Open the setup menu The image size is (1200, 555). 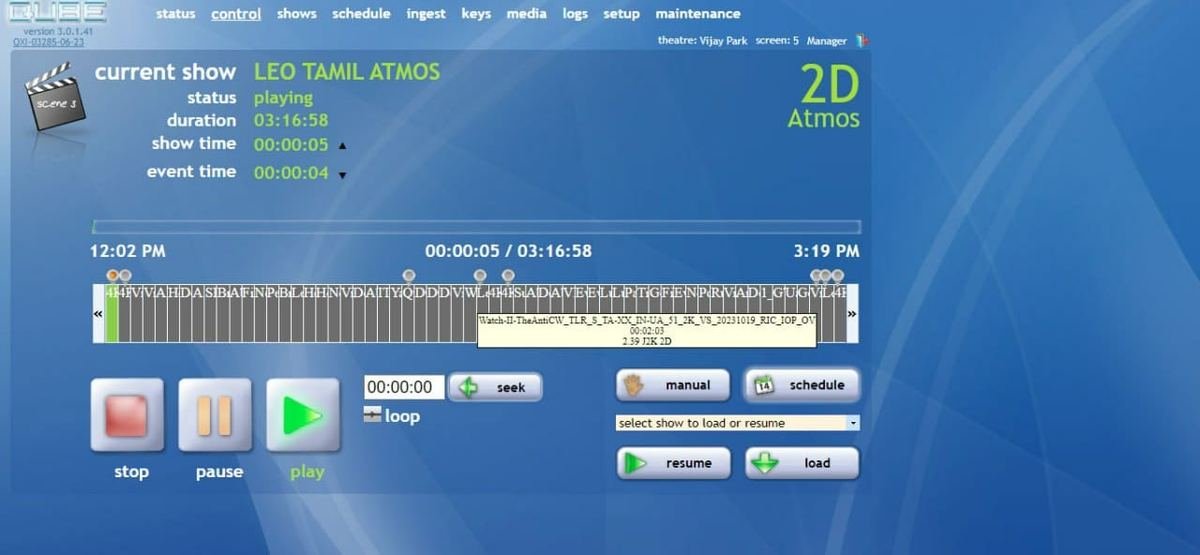tap(621, 14)
